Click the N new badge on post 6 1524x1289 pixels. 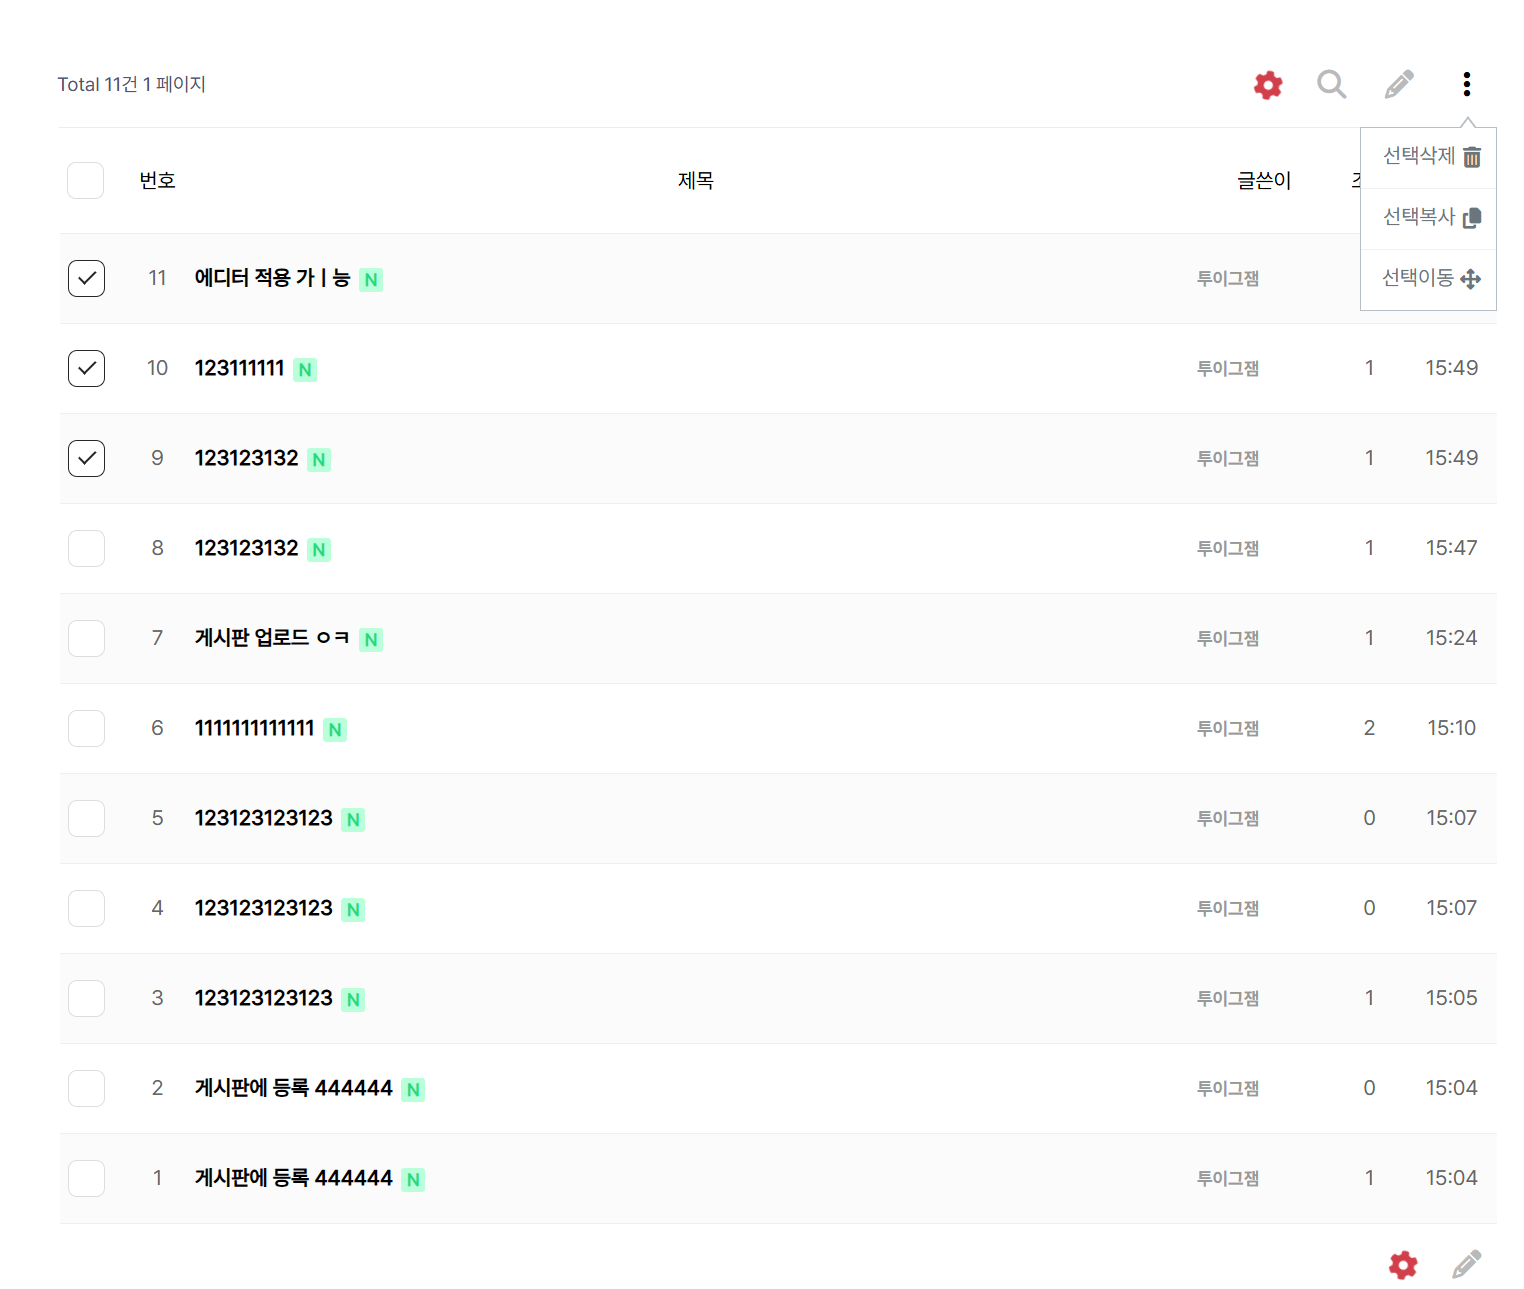[335, 730]
